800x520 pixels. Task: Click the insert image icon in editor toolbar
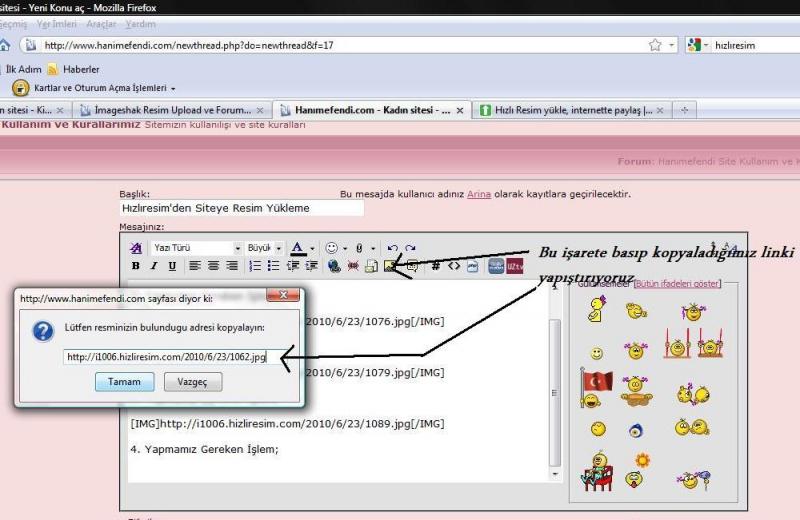[391, 266]
